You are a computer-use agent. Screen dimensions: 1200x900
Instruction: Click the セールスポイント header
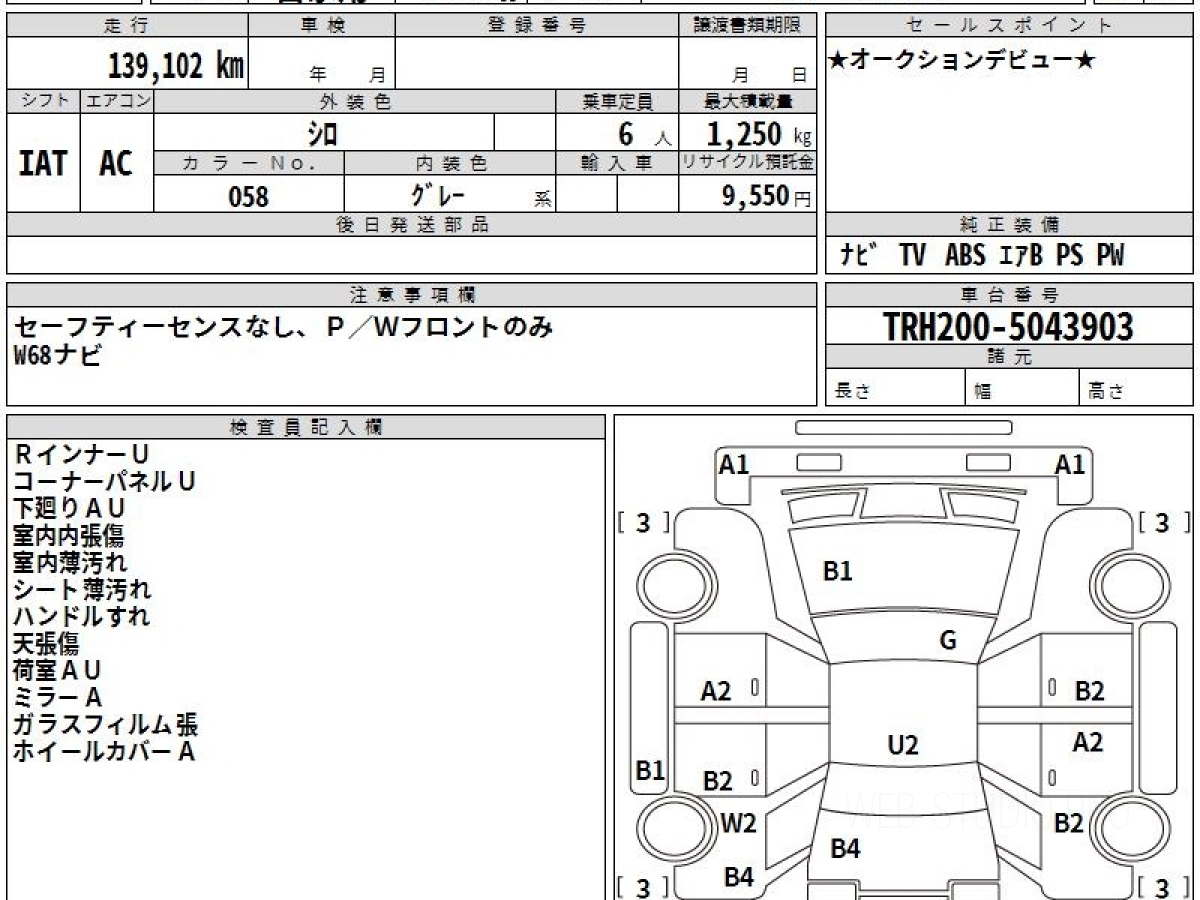coord(1009,26)
